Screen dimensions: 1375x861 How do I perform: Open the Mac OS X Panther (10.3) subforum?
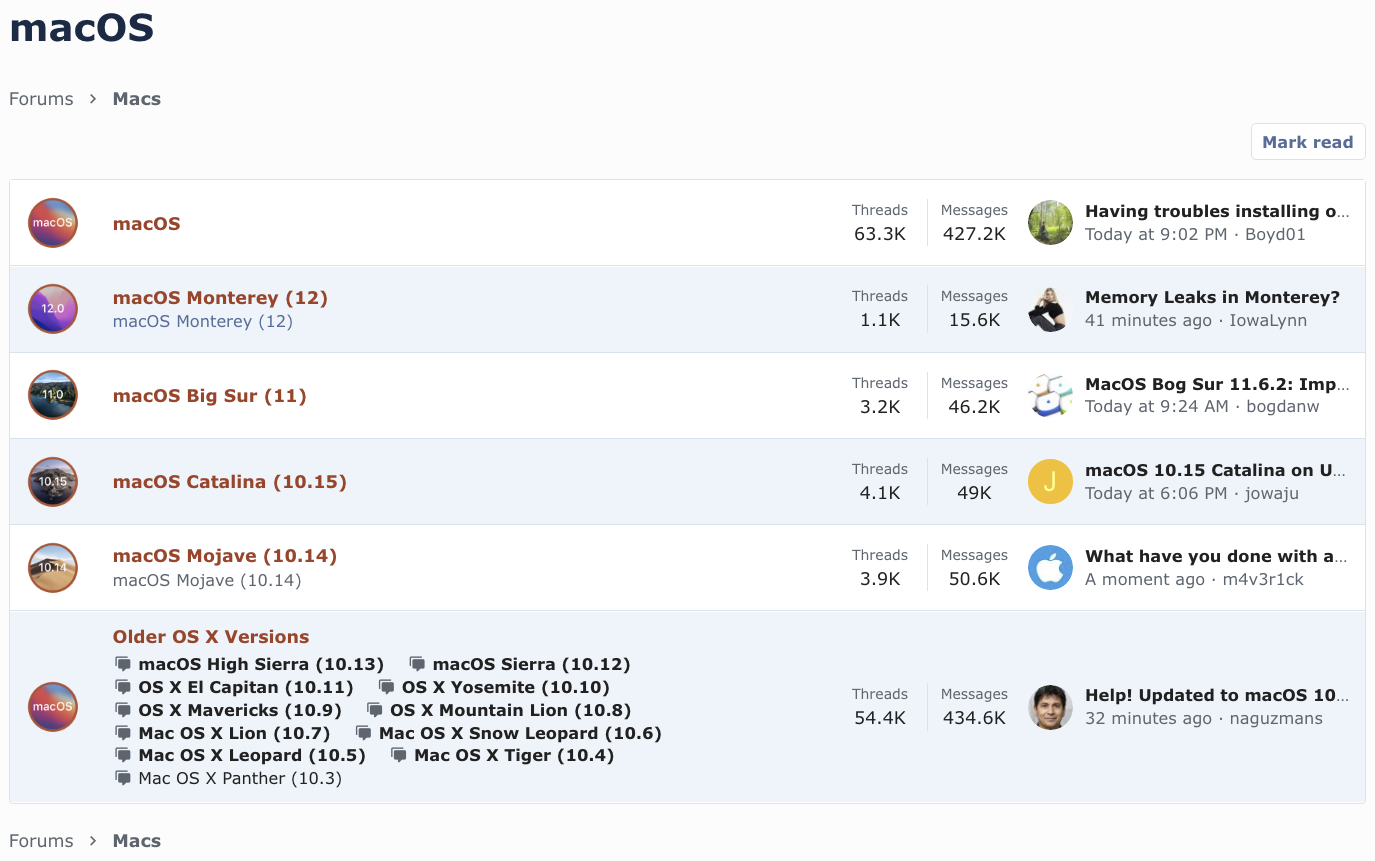pos(240,778)
